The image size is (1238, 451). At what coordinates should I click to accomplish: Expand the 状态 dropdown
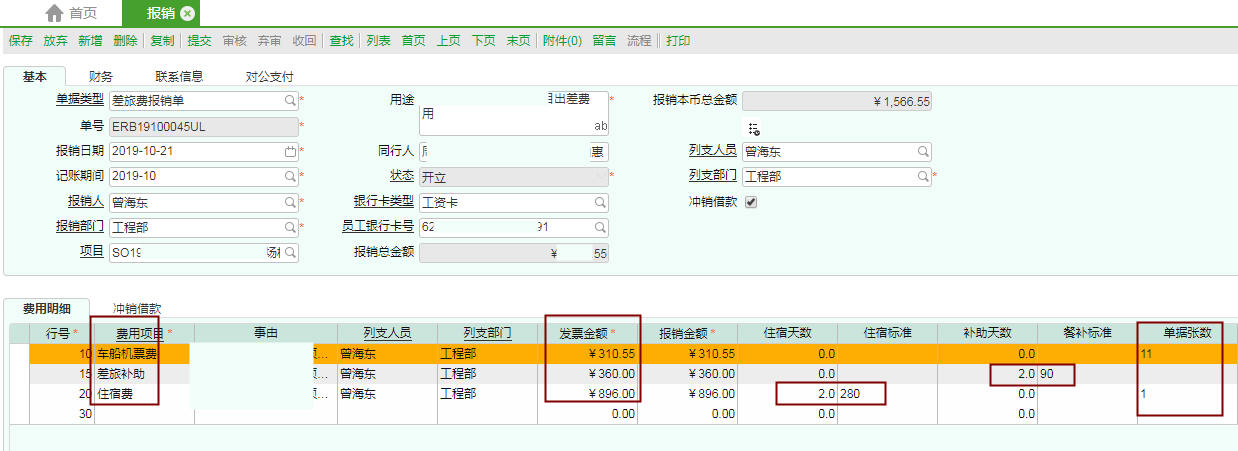(600, 177)
